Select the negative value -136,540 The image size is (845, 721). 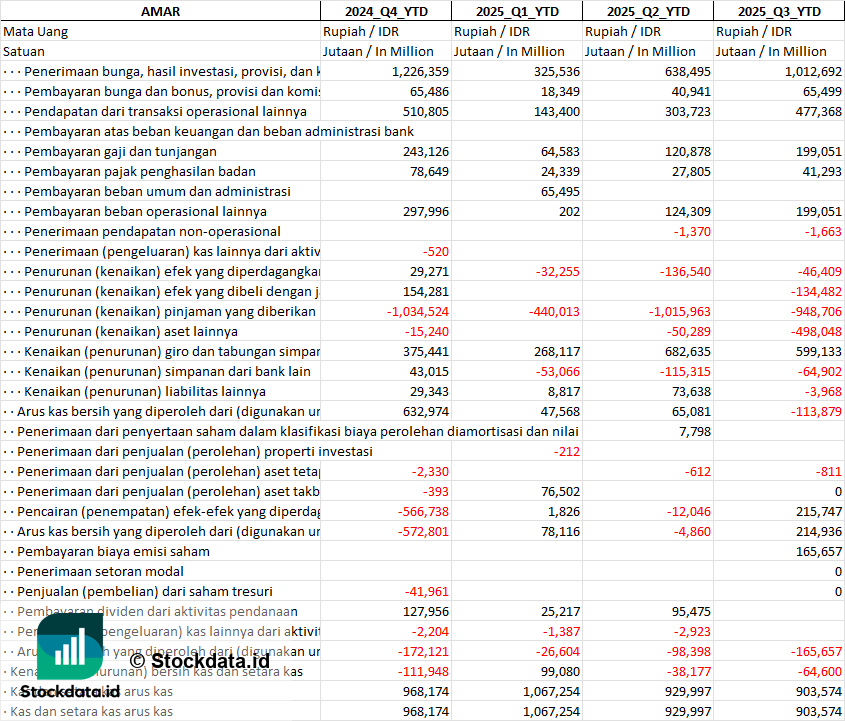click(x=685, y=272)
